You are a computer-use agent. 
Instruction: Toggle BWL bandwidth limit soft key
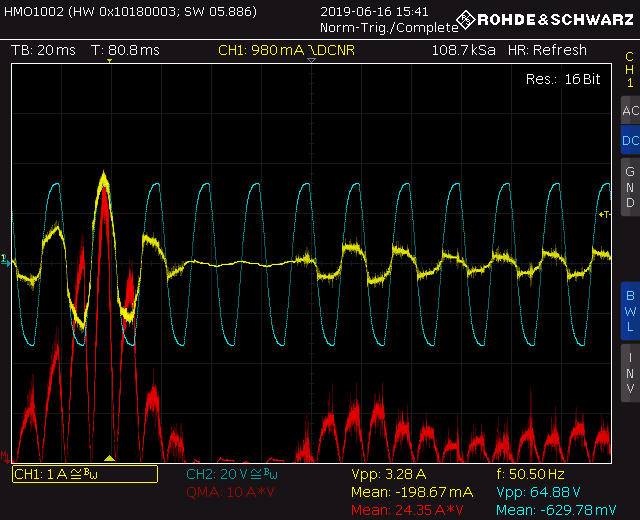630,311
